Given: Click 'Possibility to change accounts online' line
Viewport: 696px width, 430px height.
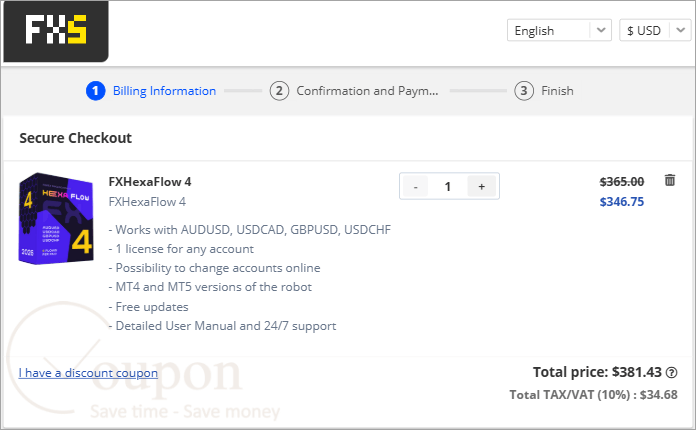Looking at the screenshot, I should 214,268.
